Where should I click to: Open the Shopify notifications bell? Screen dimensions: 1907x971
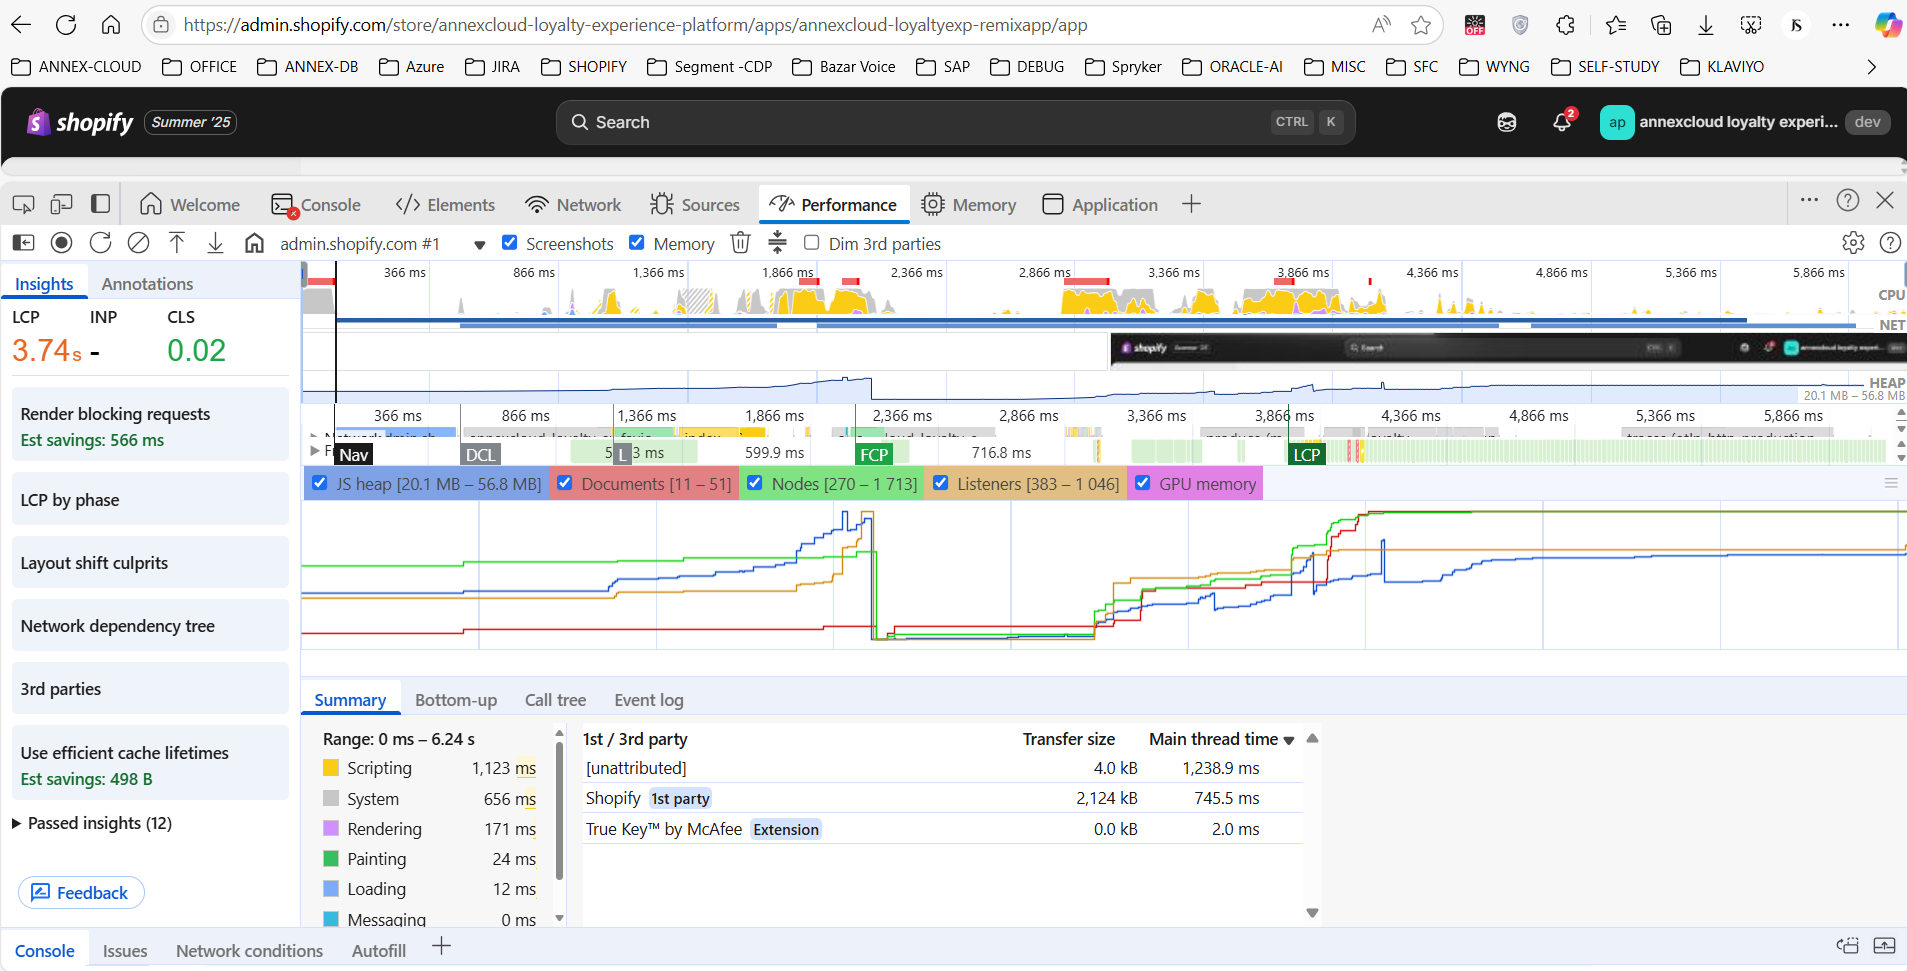tap(1561, 122)
